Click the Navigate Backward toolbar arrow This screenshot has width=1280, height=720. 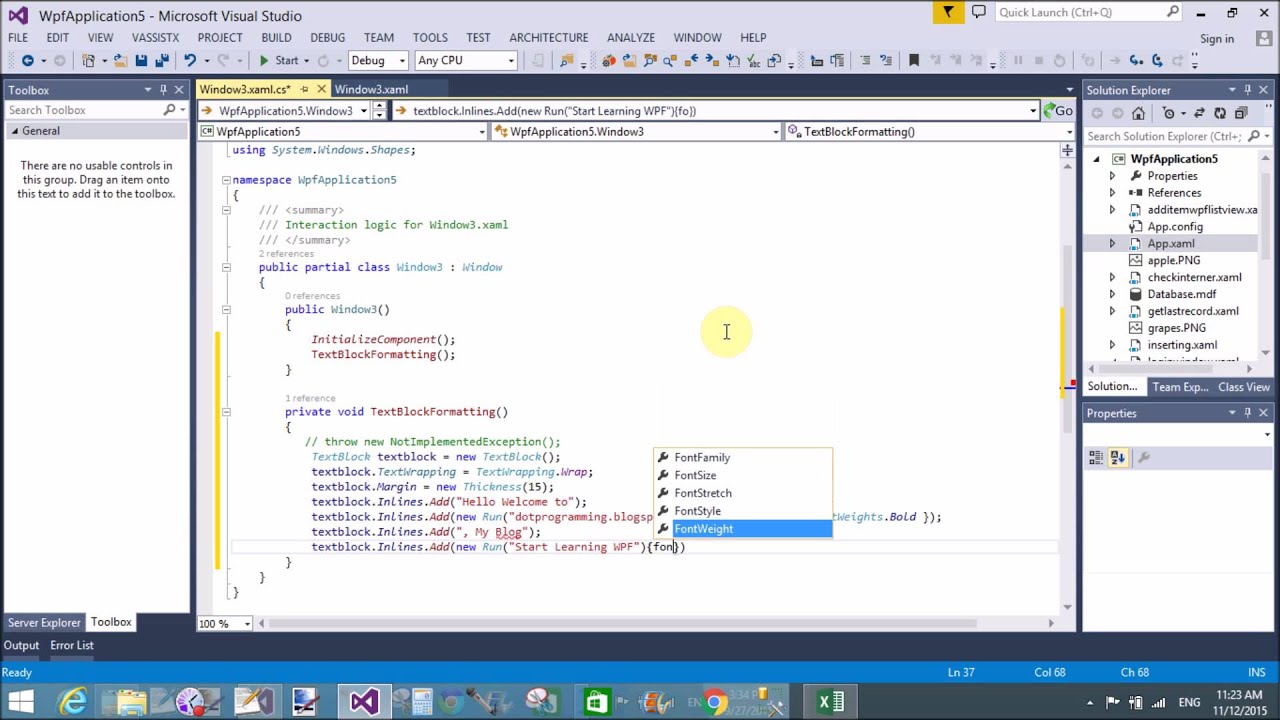(x=28, y=61)
